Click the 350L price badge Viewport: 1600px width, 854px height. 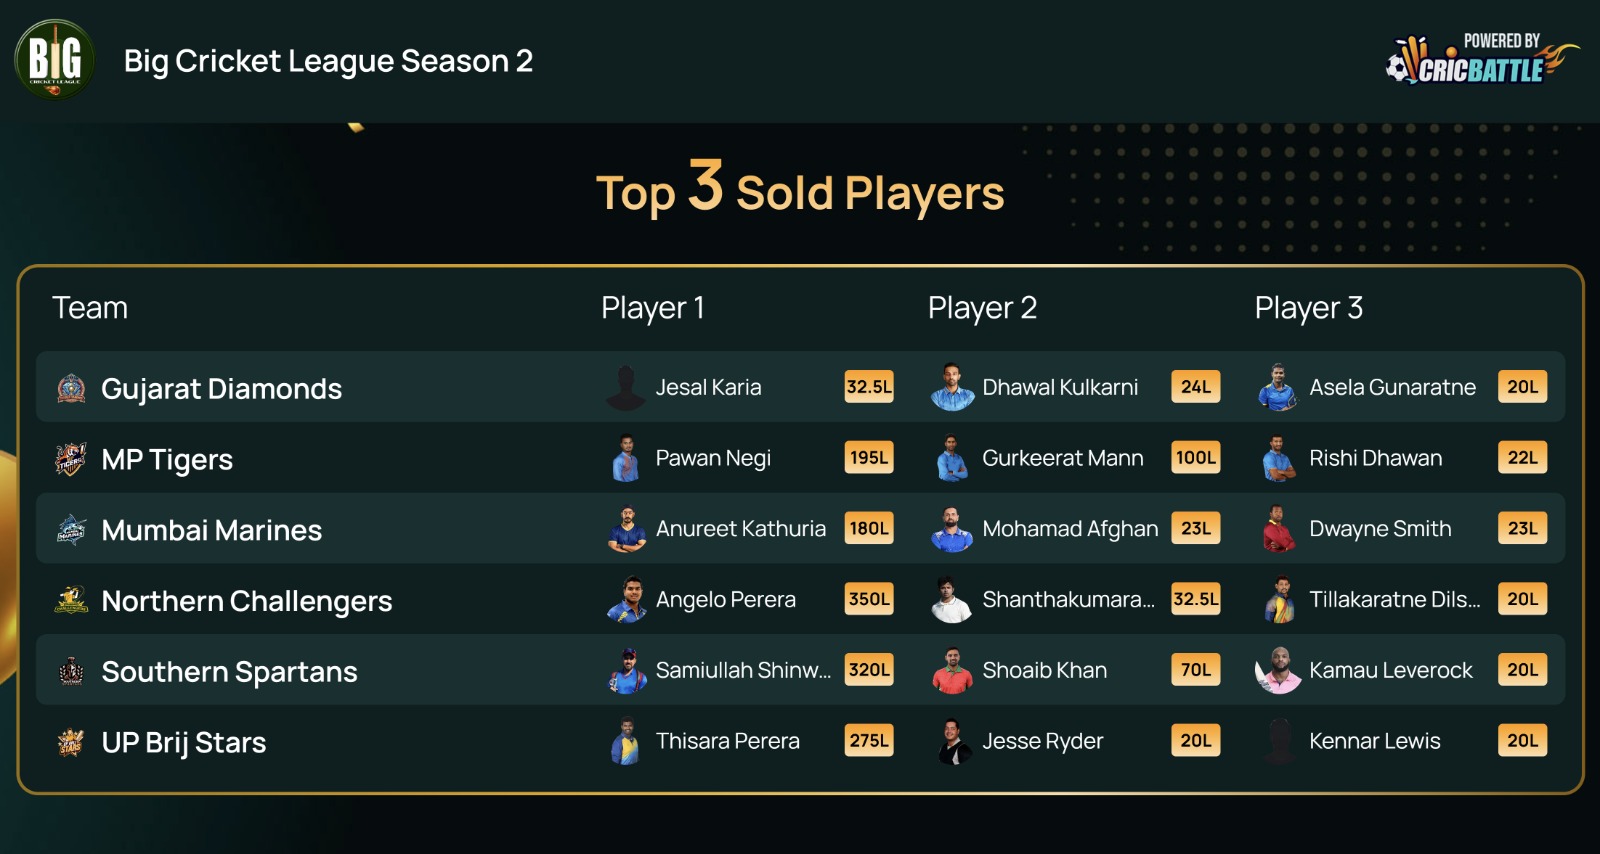click(x=869, y=599)
